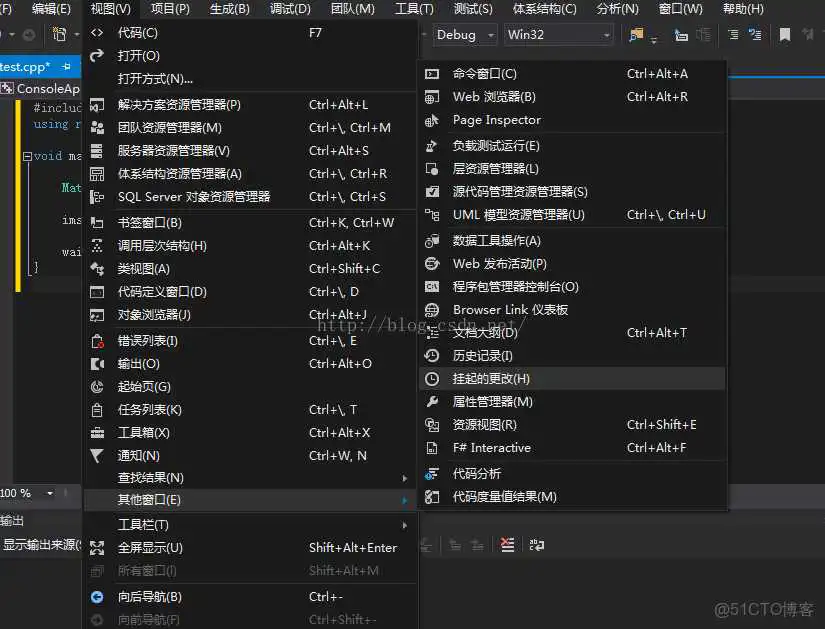The width and height of the screenshot is (825, 629).
Task: Click the 书签窗口 icon
Action: [x=97, y=223]
